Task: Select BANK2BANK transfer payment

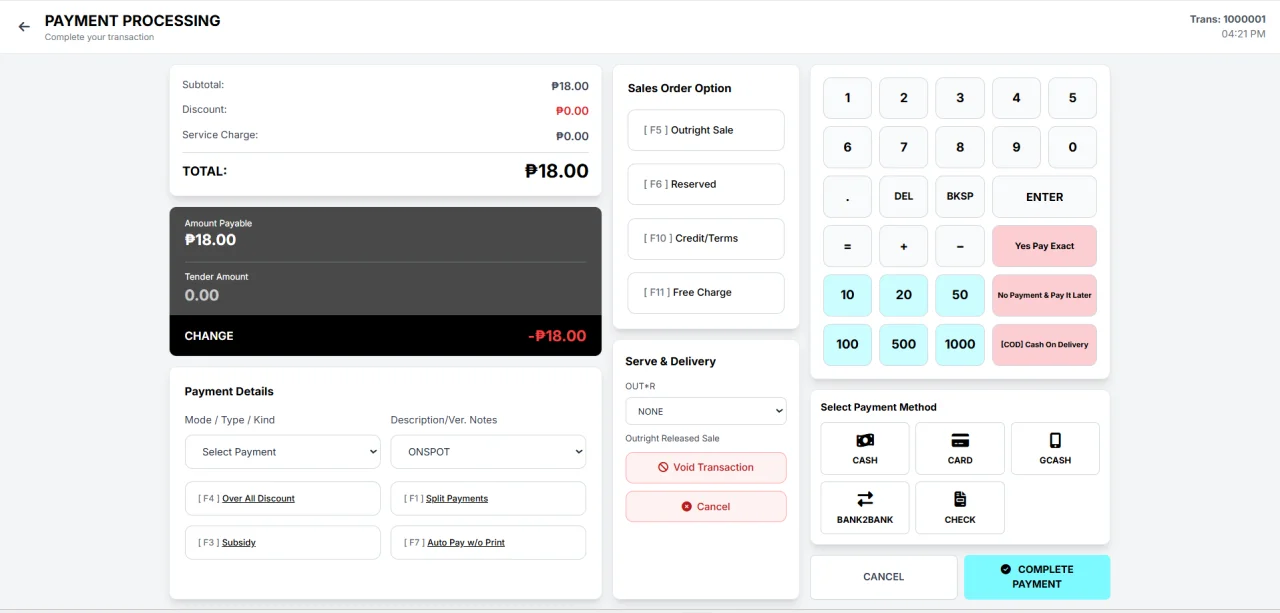Action: click(865, 508)
